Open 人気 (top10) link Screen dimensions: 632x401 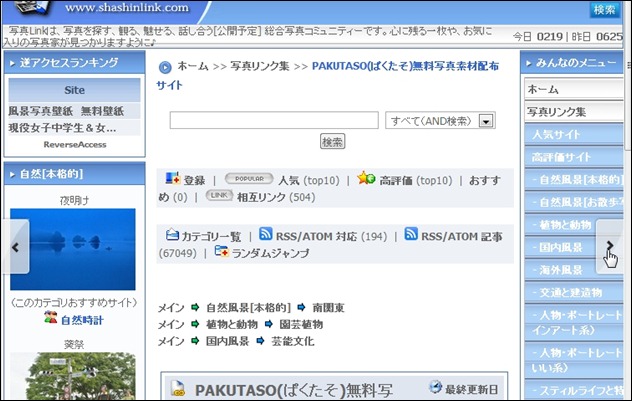[309, 180]
